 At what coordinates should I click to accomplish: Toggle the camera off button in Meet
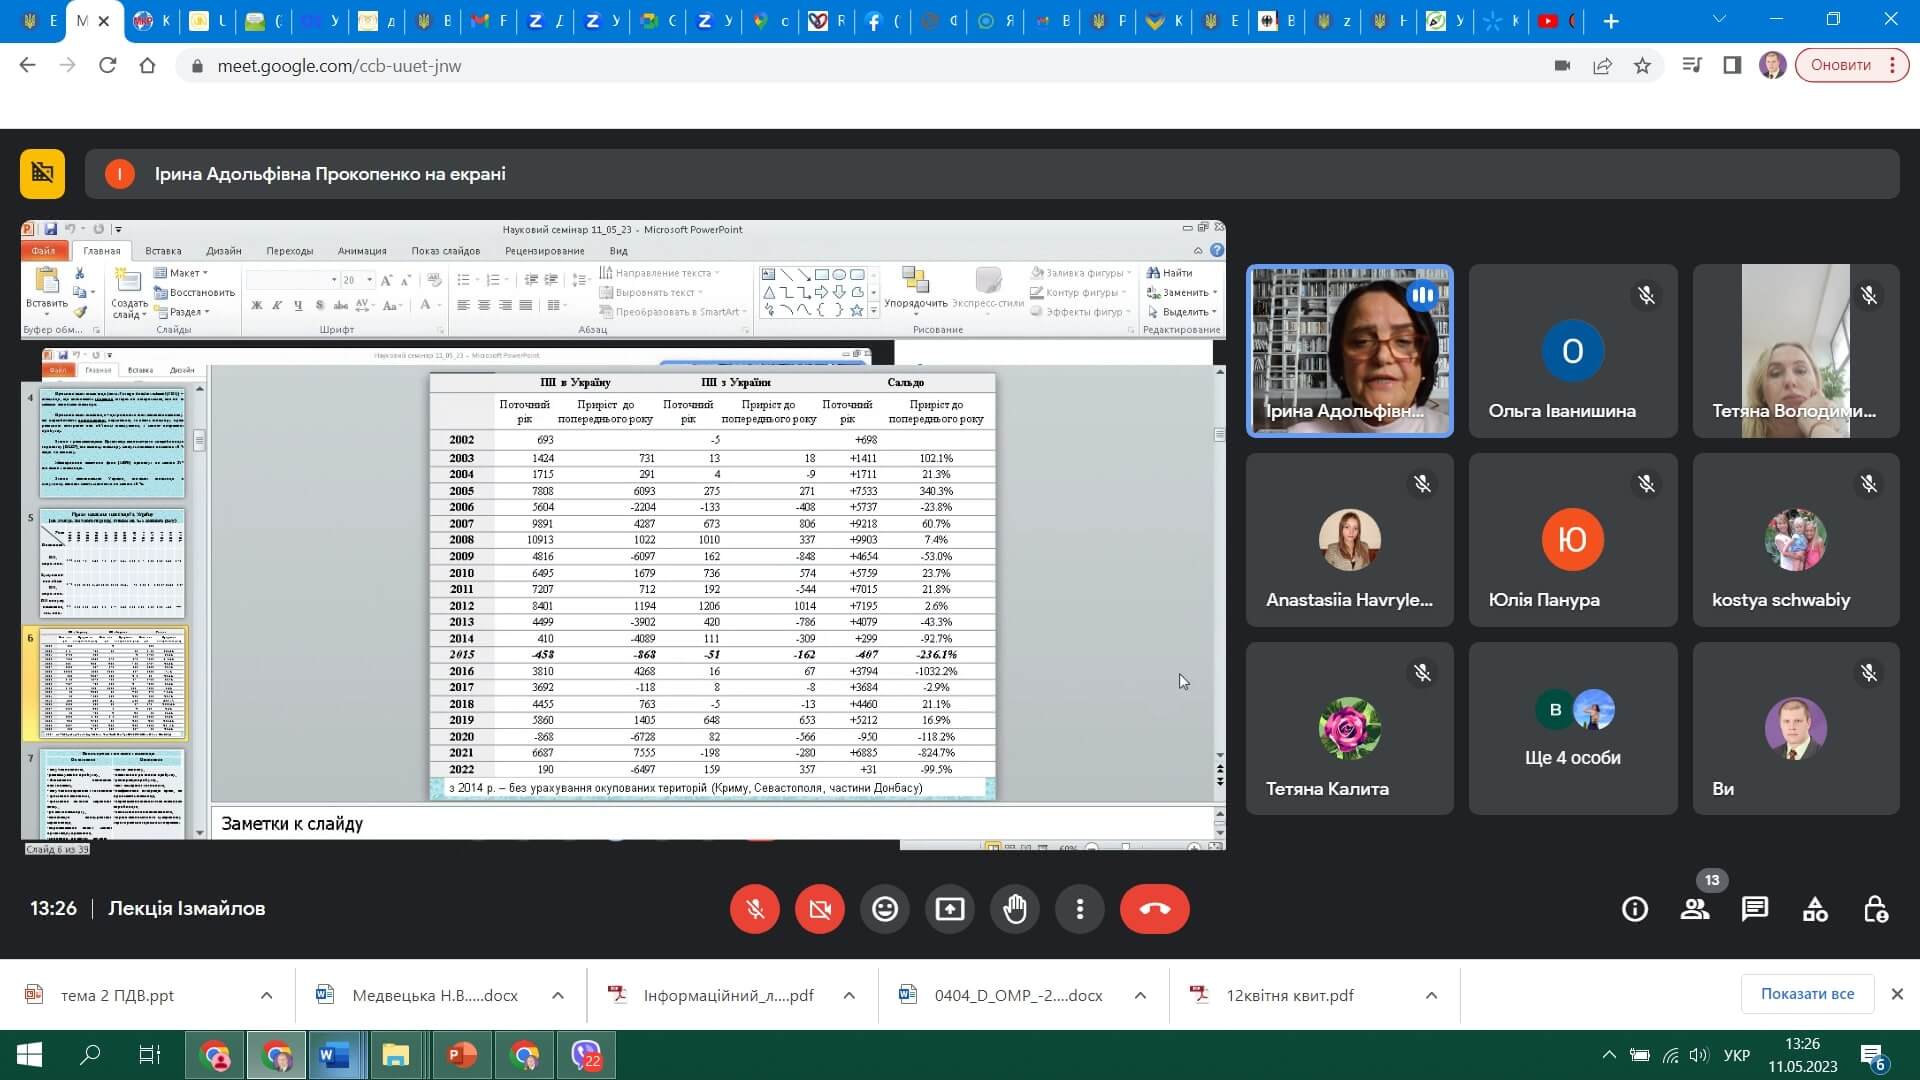pos(819,909)
